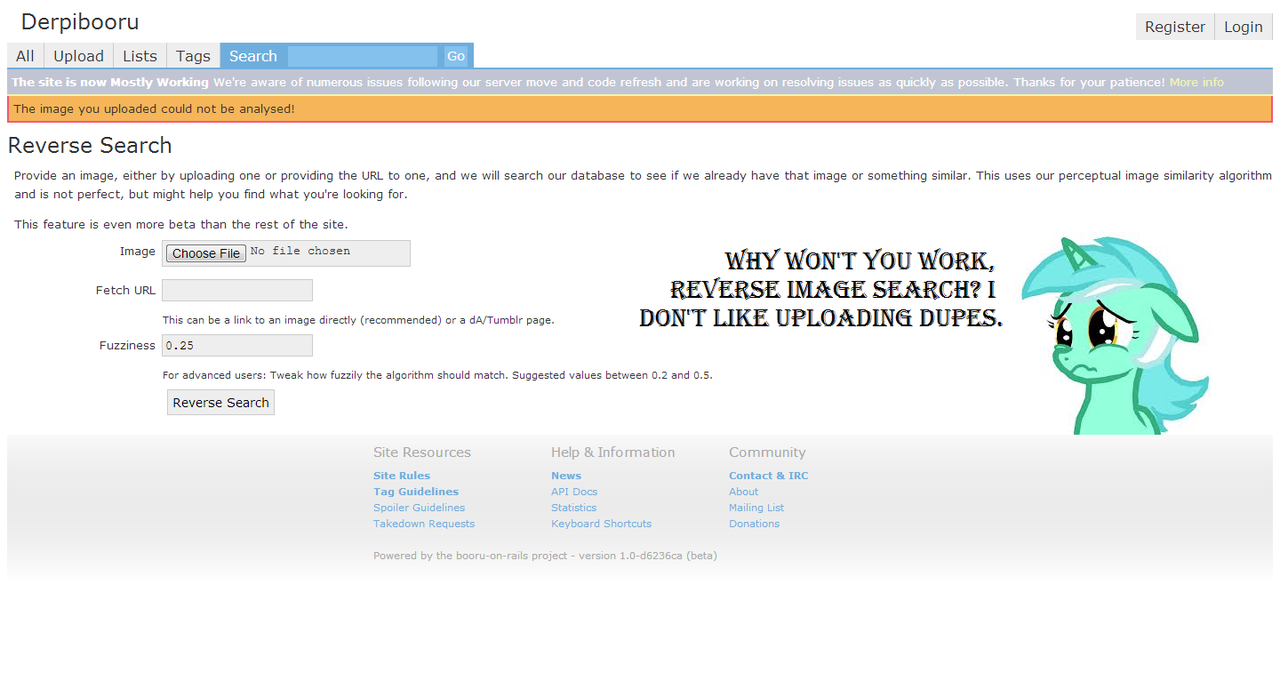The image size is (1280, 689).
Task: Open the Tags tab
Action: pyautogui.click(x=193, y=56)
